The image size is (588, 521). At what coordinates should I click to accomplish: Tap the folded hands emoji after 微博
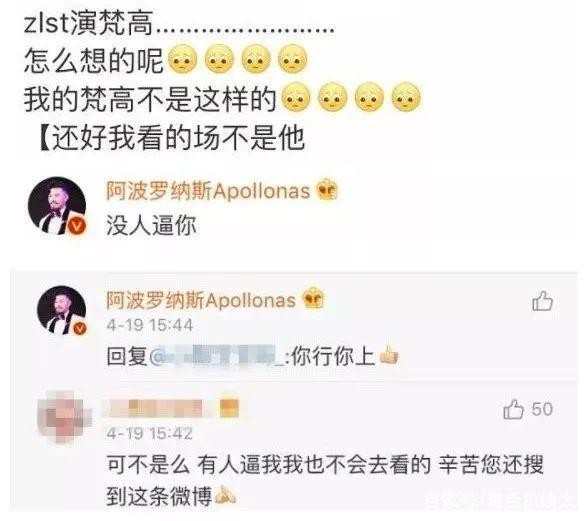click(x=225, y=495)
